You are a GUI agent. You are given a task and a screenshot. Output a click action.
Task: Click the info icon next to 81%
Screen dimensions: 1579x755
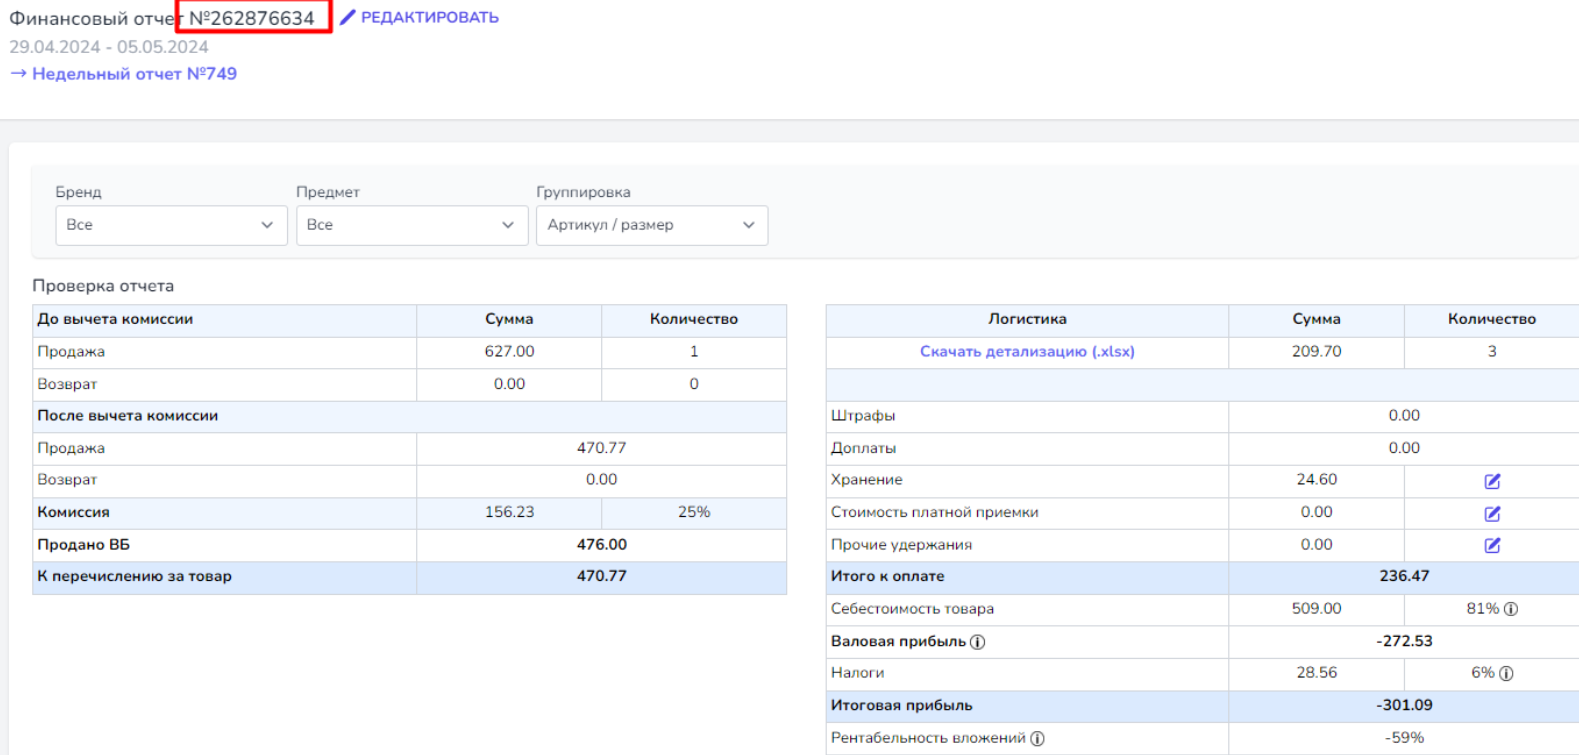(x=1511, y=609)
